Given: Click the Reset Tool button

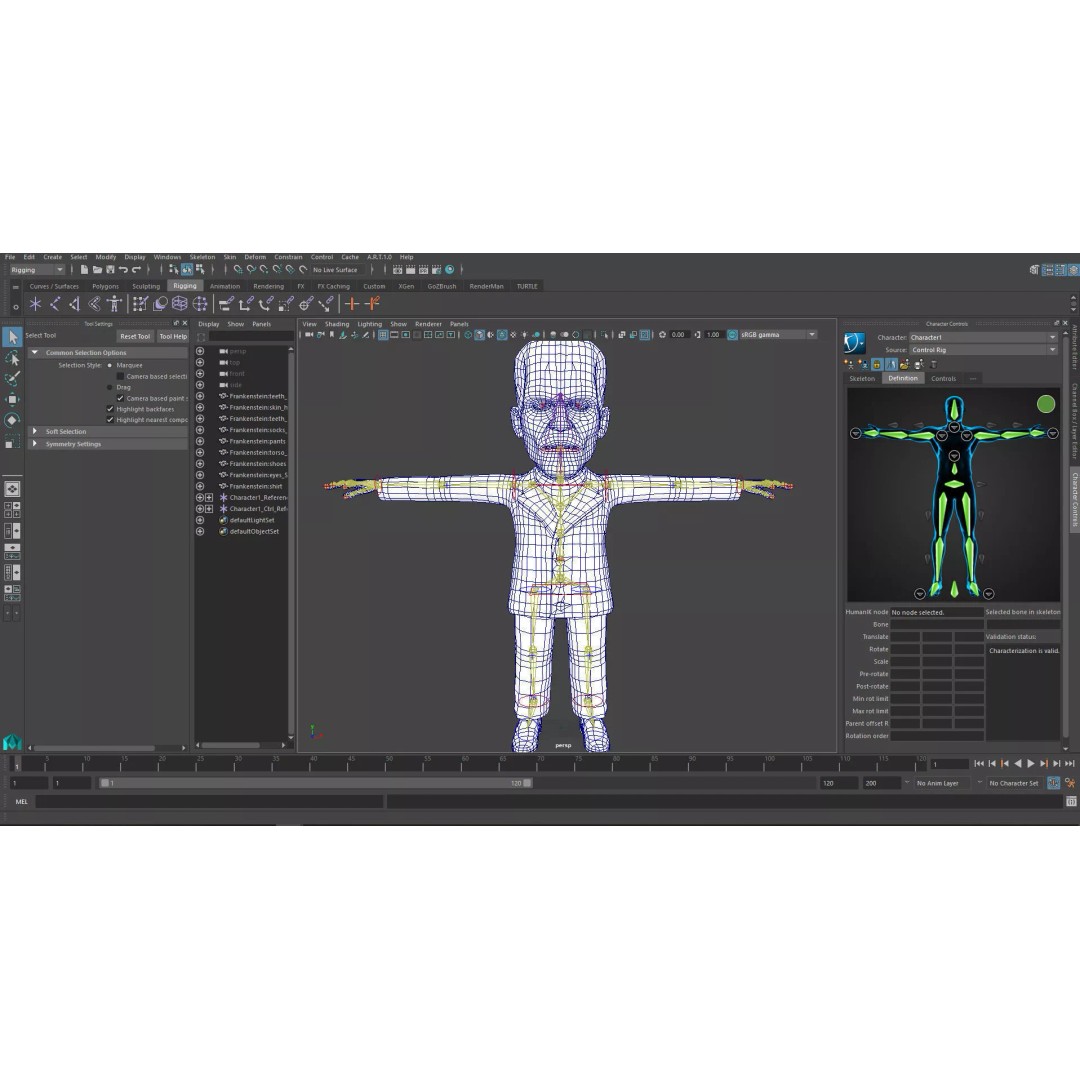Looking at the screenshot, I should pos(134,336).
